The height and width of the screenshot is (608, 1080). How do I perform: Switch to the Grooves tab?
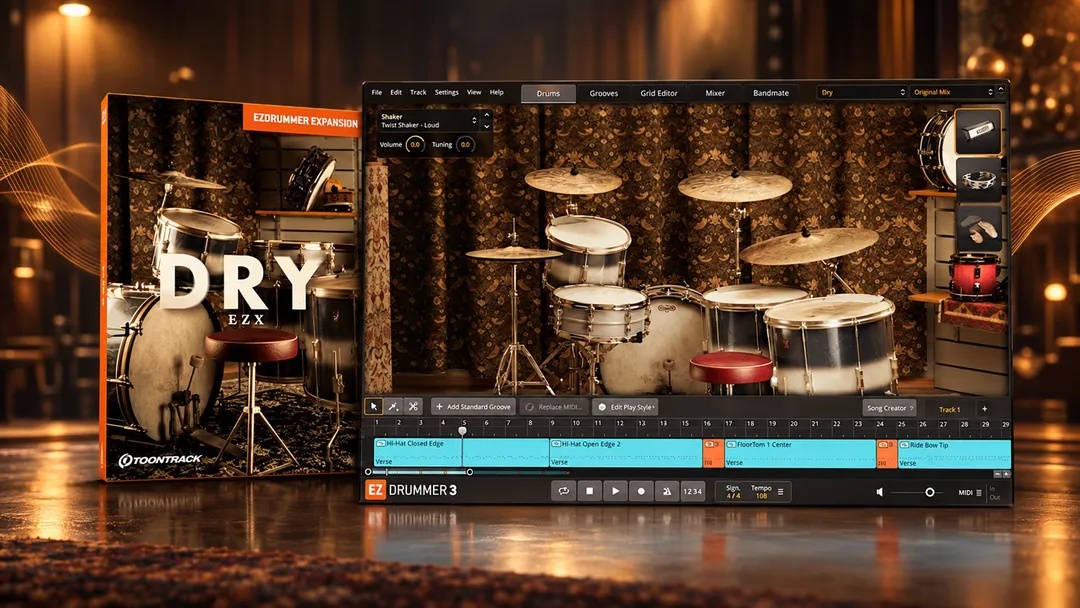(603, 93)
